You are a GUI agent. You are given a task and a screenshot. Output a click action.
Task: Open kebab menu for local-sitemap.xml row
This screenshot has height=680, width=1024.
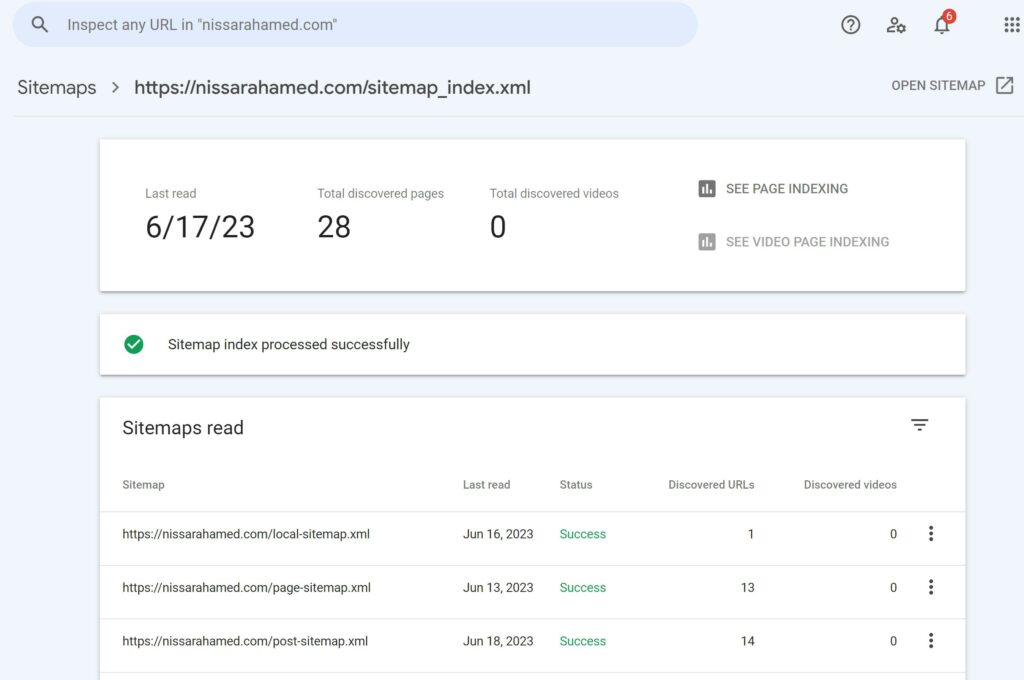pyautogui.click(x=931, y=534)
